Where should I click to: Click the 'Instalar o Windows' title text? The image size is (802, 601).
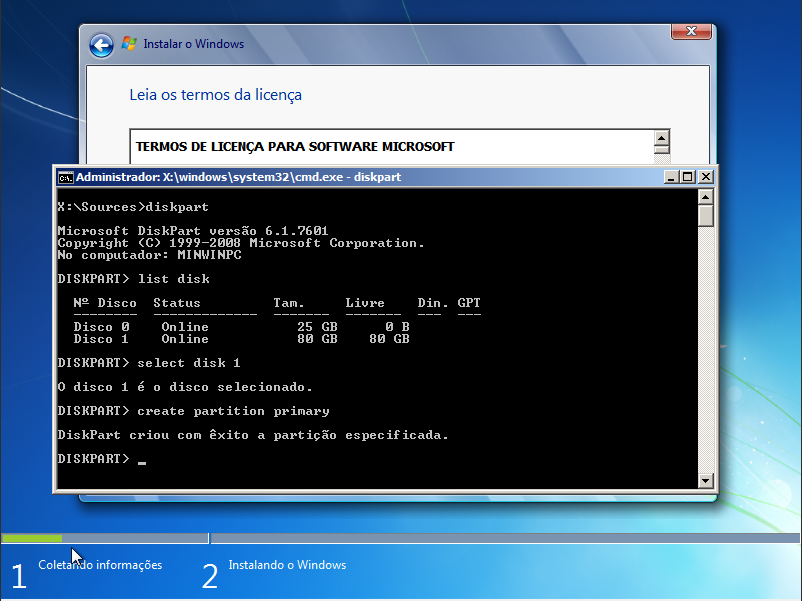[194, 44]
